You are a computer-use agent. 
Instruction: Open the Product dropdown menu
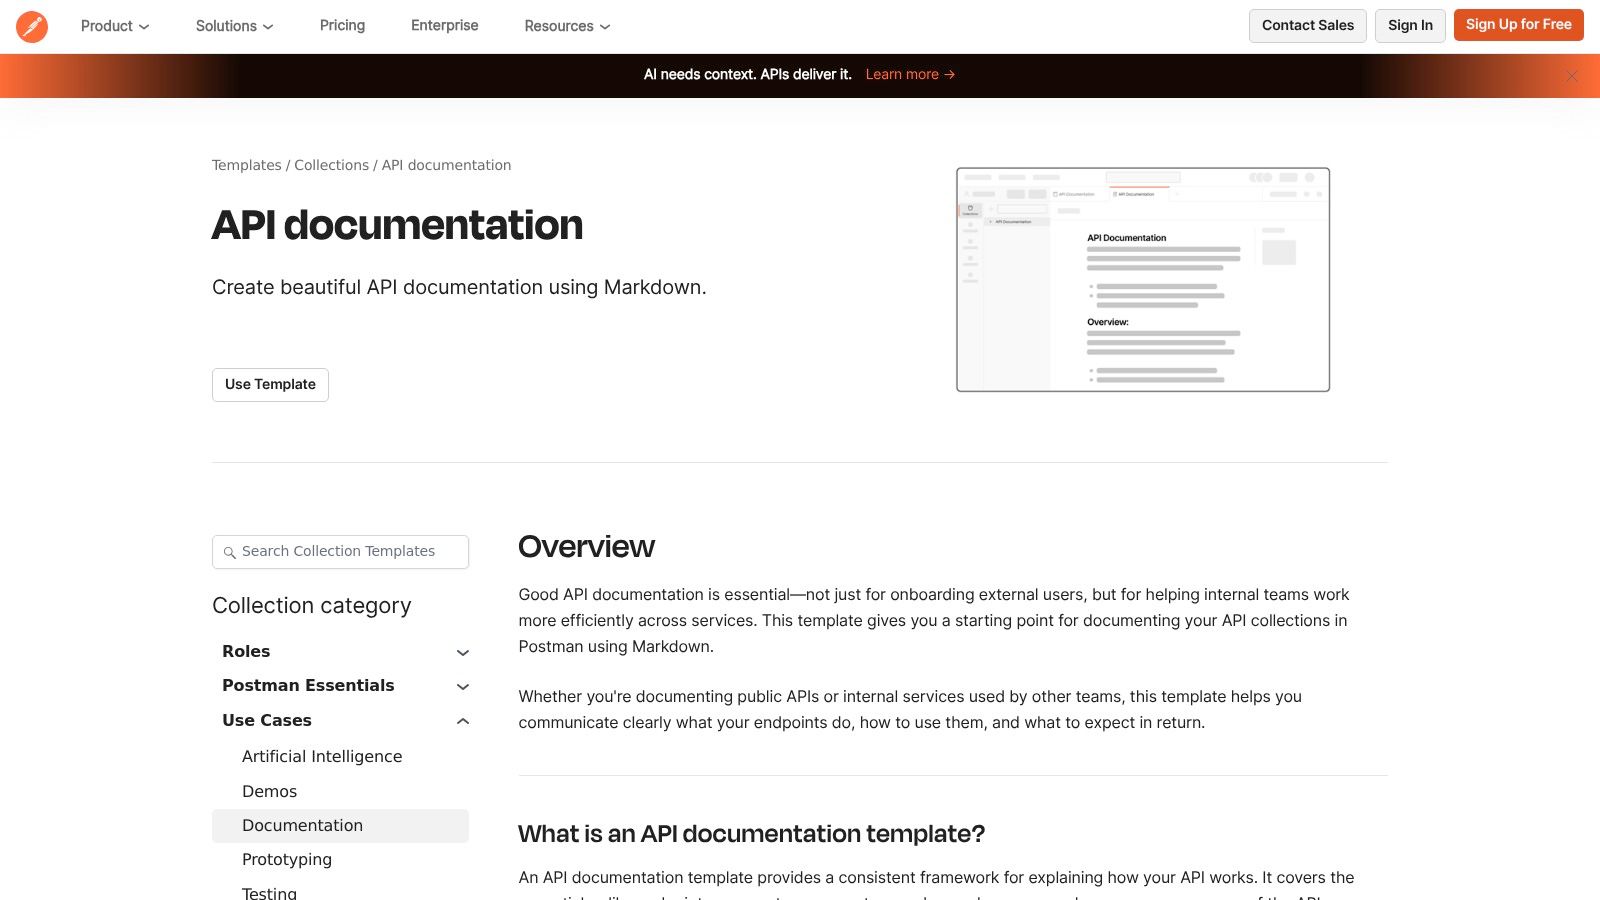click(x=115, y=26)
